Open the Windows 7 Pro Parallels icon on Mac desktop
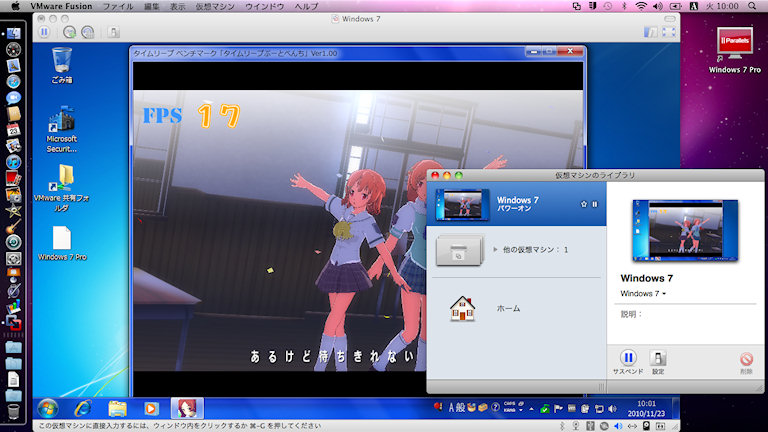This screenshot has width=768, height=432. [x=735, y=50]
